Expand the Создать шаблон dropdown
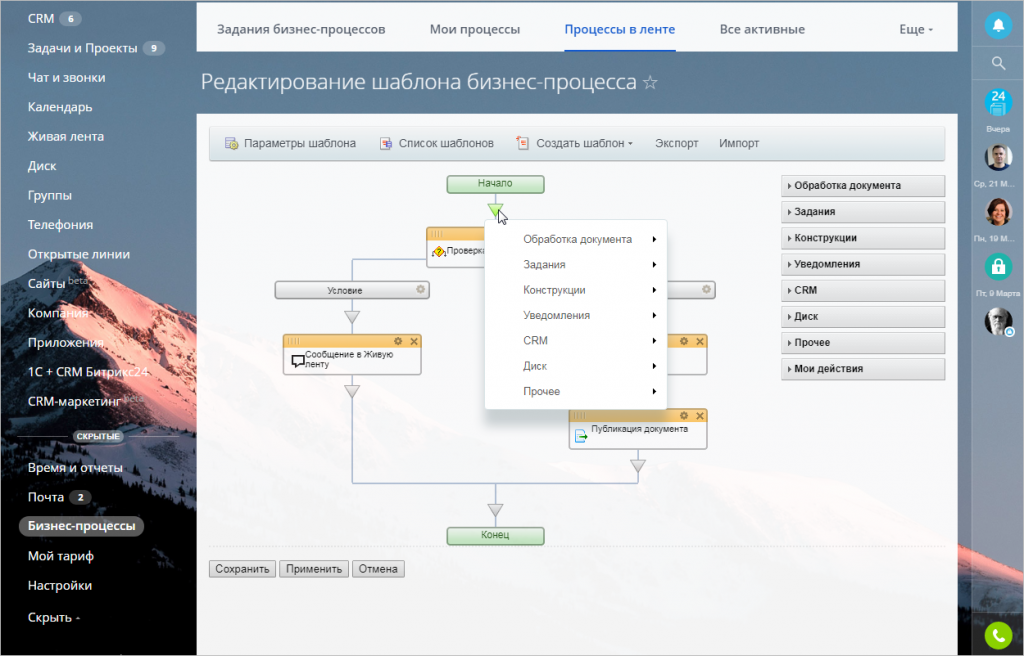The image size is (1024, 656). click(575, 143)
